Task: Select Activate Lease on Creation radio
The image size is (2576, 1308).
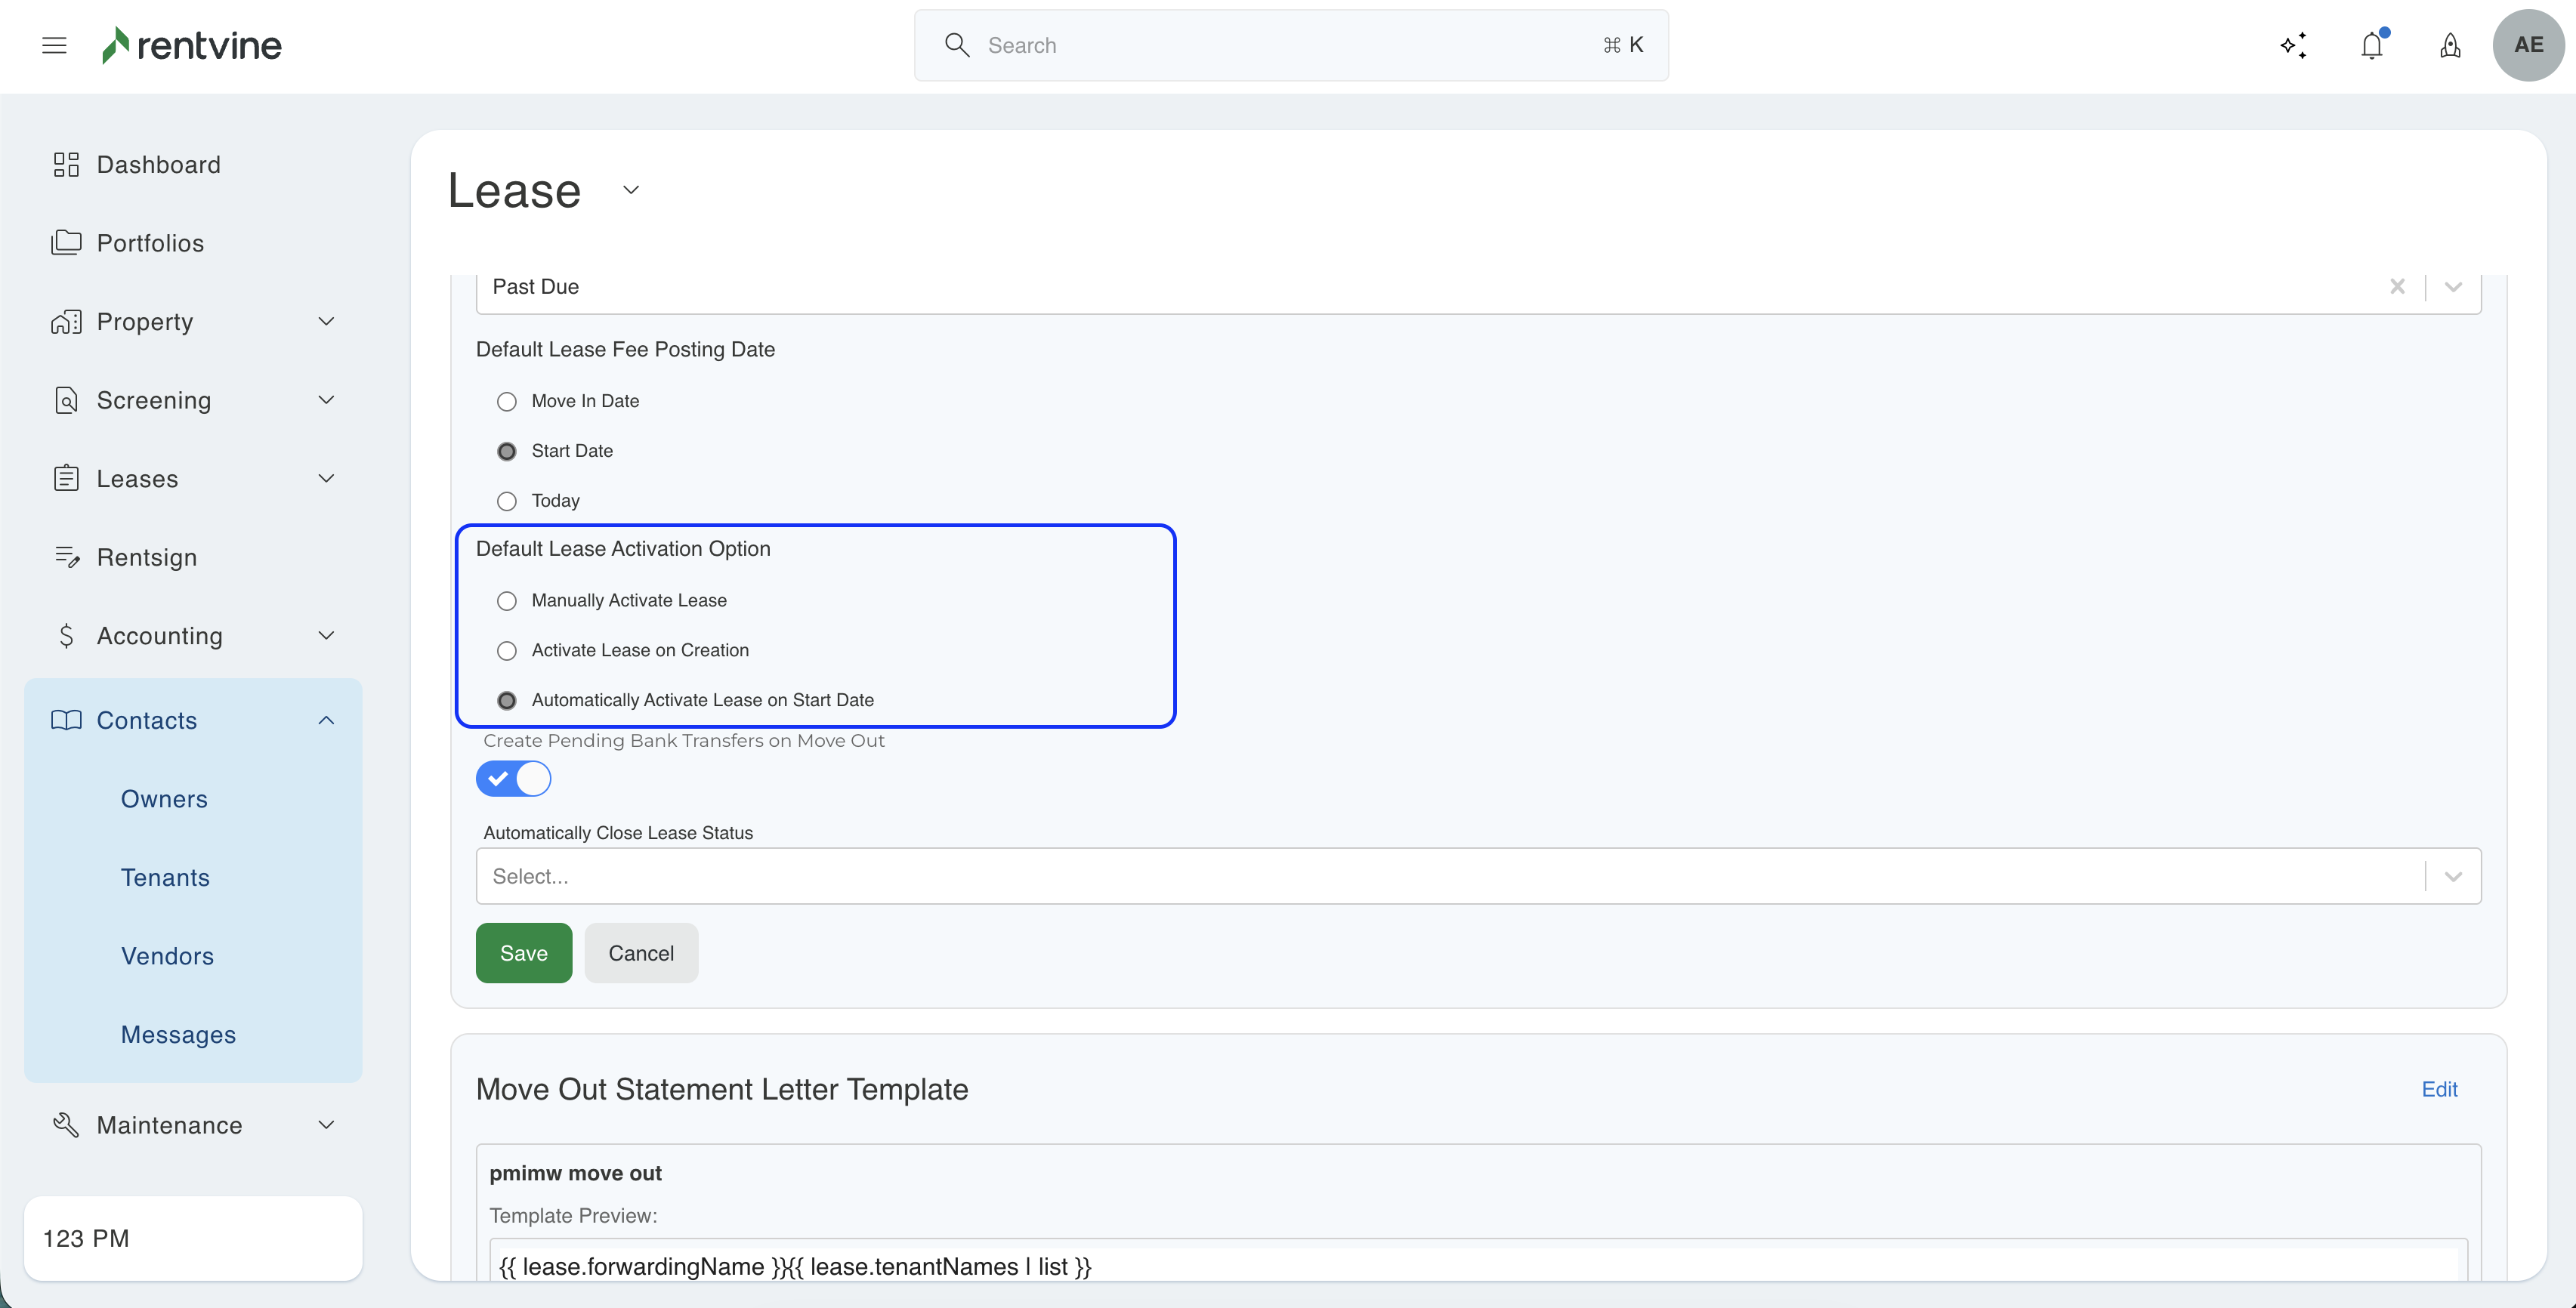Action: pyautogui.click(x=507, y=651)
